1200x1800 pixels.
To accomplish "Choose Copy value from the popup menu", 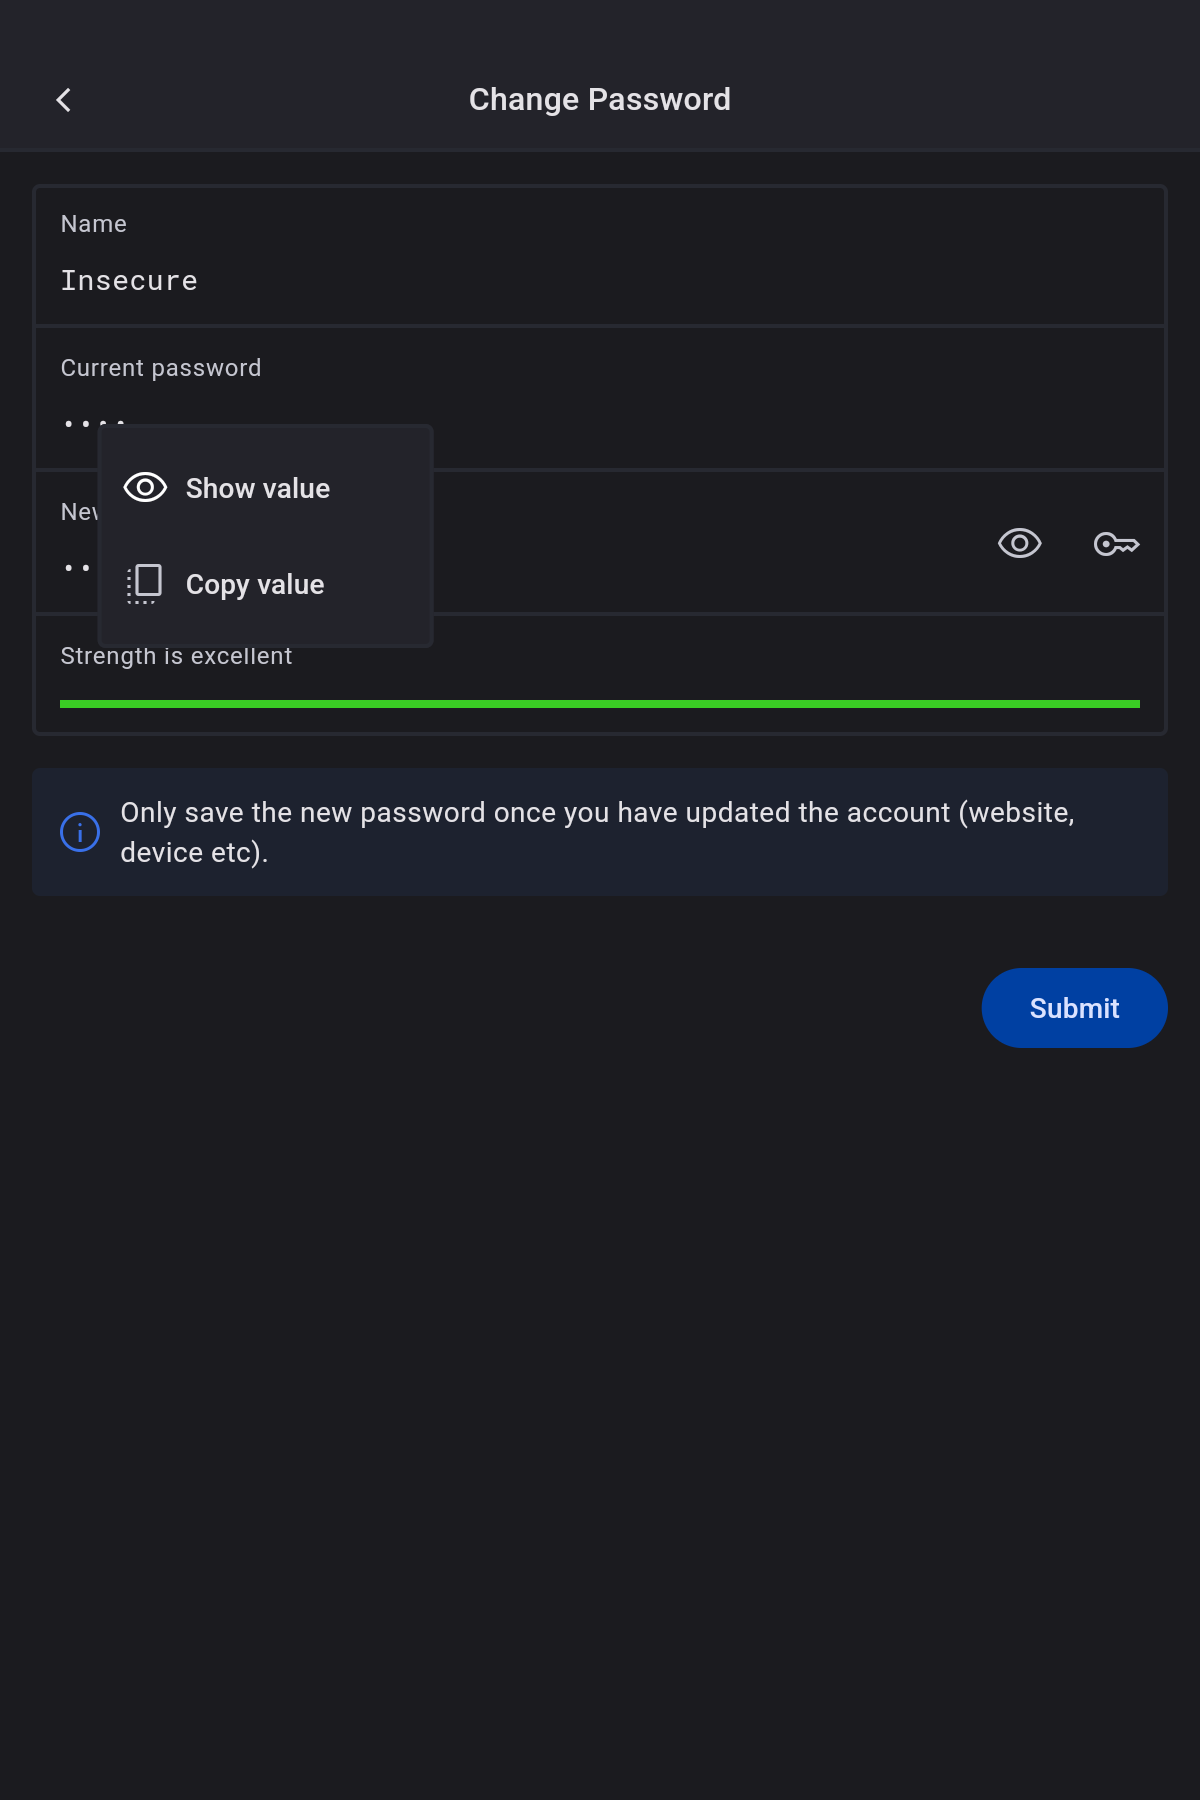I will pos(255,585).
